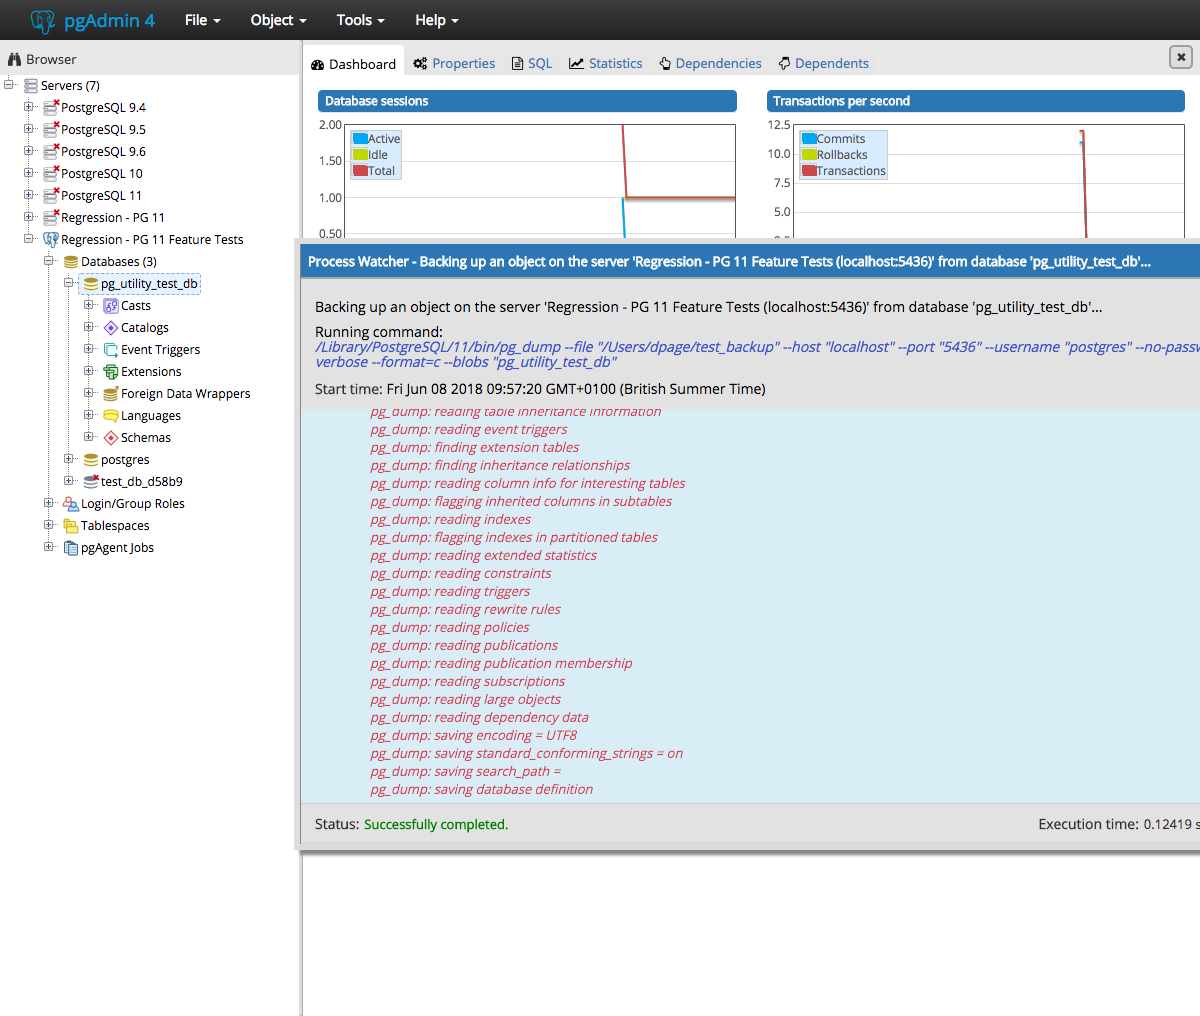The height and width of the screenshot is (1016, 1200).
Task: Click the Schemas icon in tree
Action: (x=111, y=438)
